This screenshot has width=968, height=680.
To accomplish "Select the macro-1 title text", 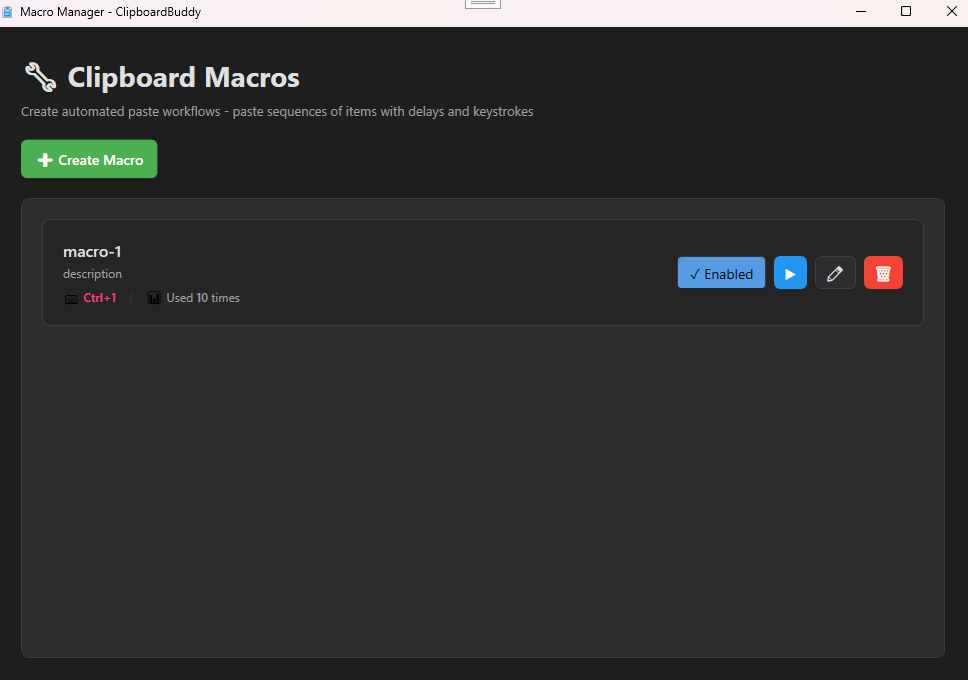I will tap(92, 251).
